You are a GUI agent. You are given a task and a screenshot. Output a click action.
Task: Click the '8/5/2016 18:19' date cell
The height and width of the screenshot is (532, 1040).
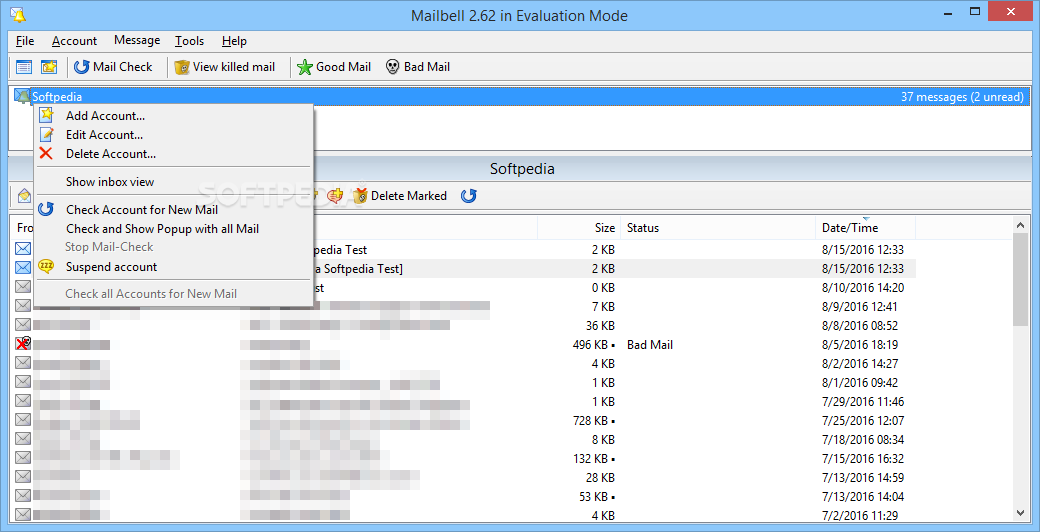point(860,344)
